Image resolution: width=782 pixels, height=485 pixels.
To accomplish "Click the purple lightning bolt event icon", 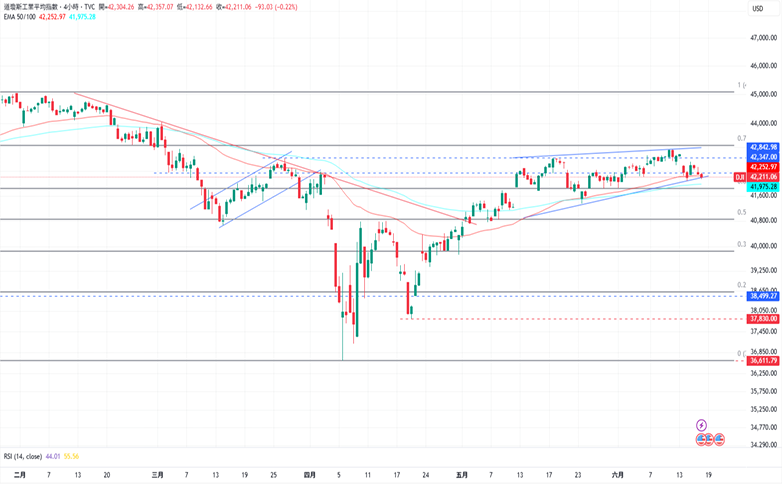I will click(x=701, y=425).
